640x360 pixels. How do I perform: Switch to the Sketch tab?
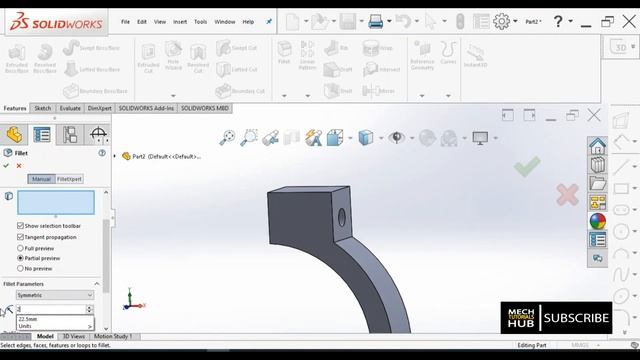[x=42, y=108]
